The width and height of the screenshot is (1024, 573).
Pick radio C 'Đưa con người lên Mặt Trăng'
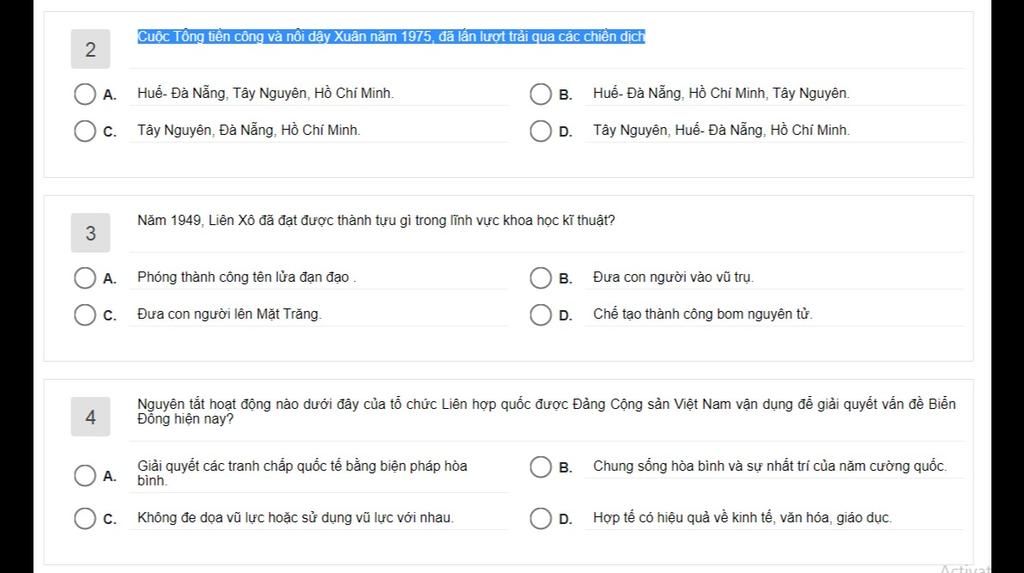[x=85, y=315]
